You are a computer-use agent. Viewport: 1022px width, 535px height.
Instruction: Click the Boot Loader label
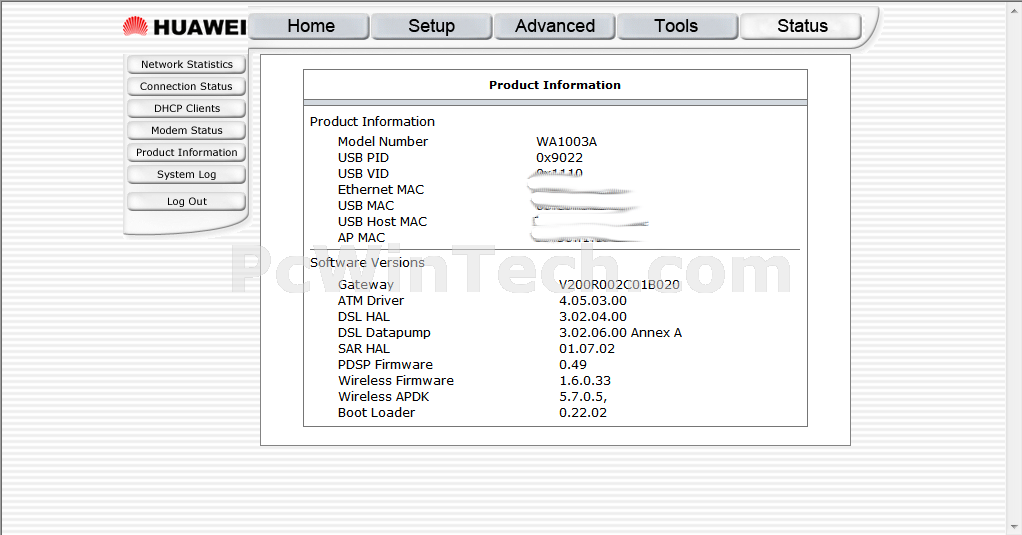pyautogui.click(x=376, y=412)
